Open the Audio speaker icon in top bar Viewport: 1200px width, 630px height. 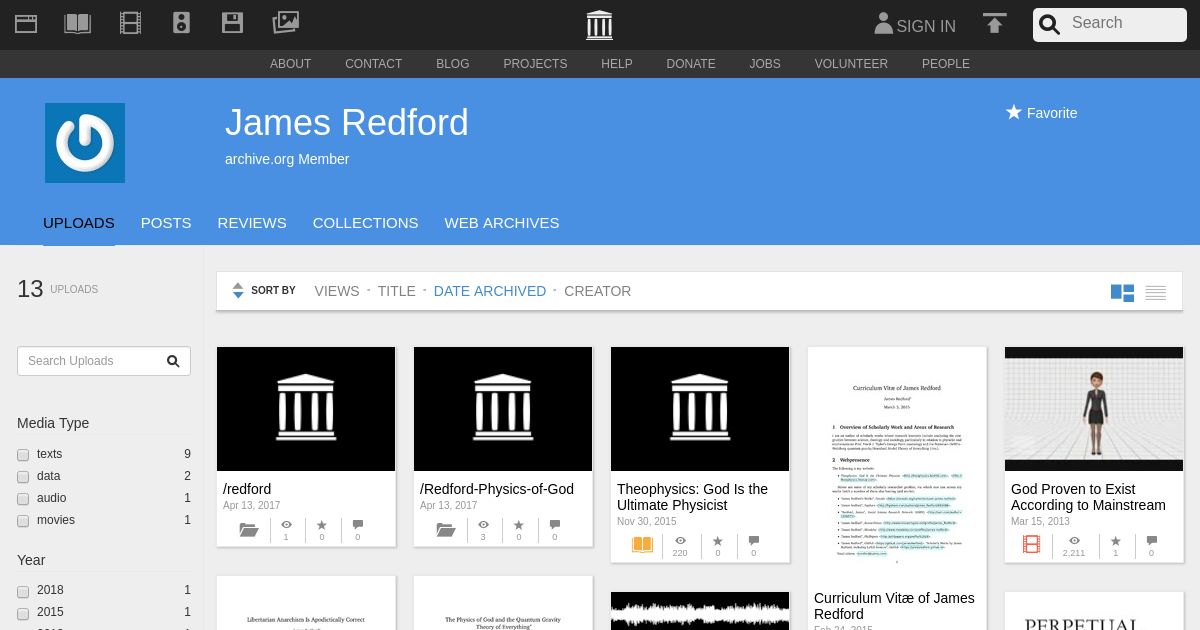pos(181,23)
